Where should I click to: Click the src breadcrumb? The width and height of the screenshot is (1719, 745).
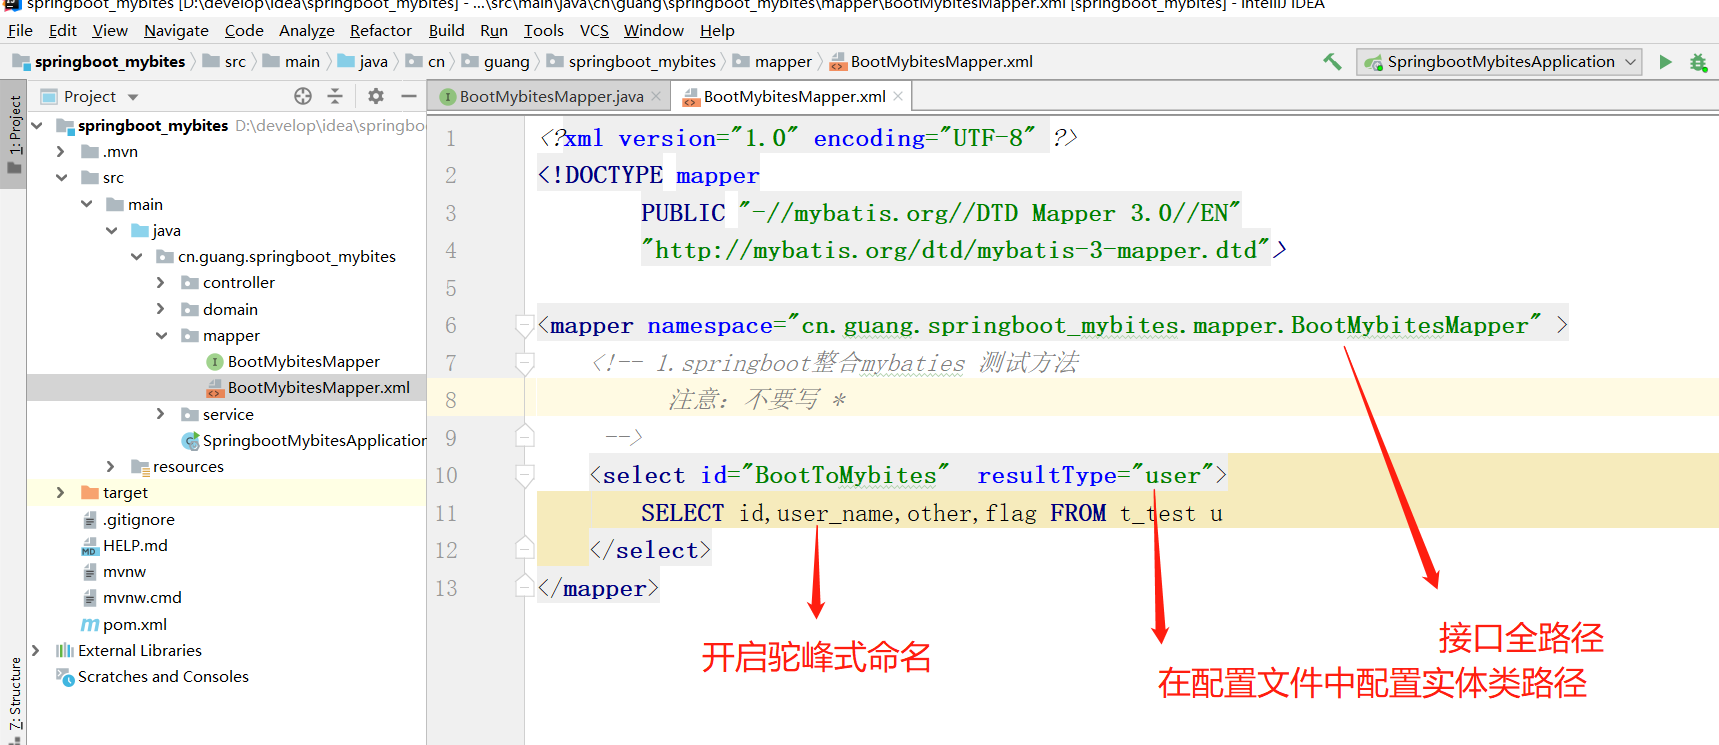225,61
